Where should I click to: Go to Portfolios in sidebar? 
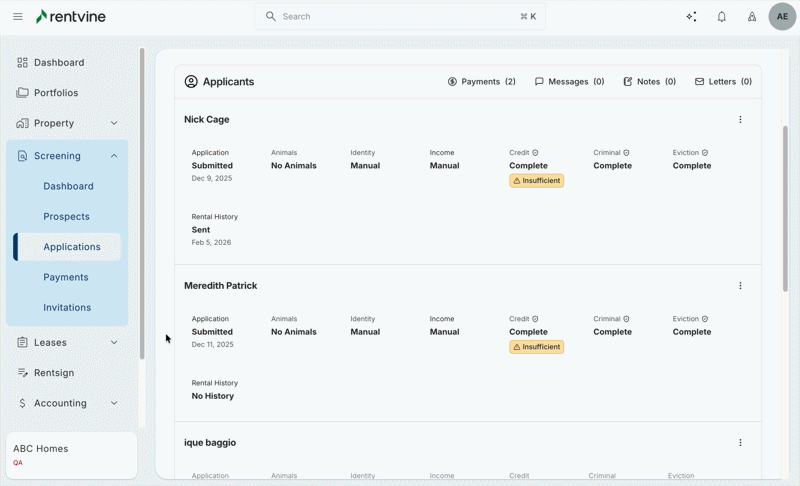(x=56, y=93)
